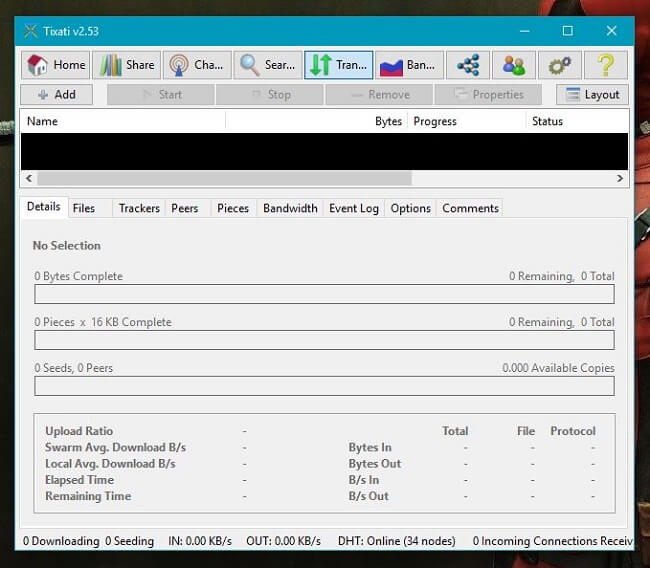Viewport: 650px width, 568px height.
Task: Open the Search section
Action: coord(268,65)
